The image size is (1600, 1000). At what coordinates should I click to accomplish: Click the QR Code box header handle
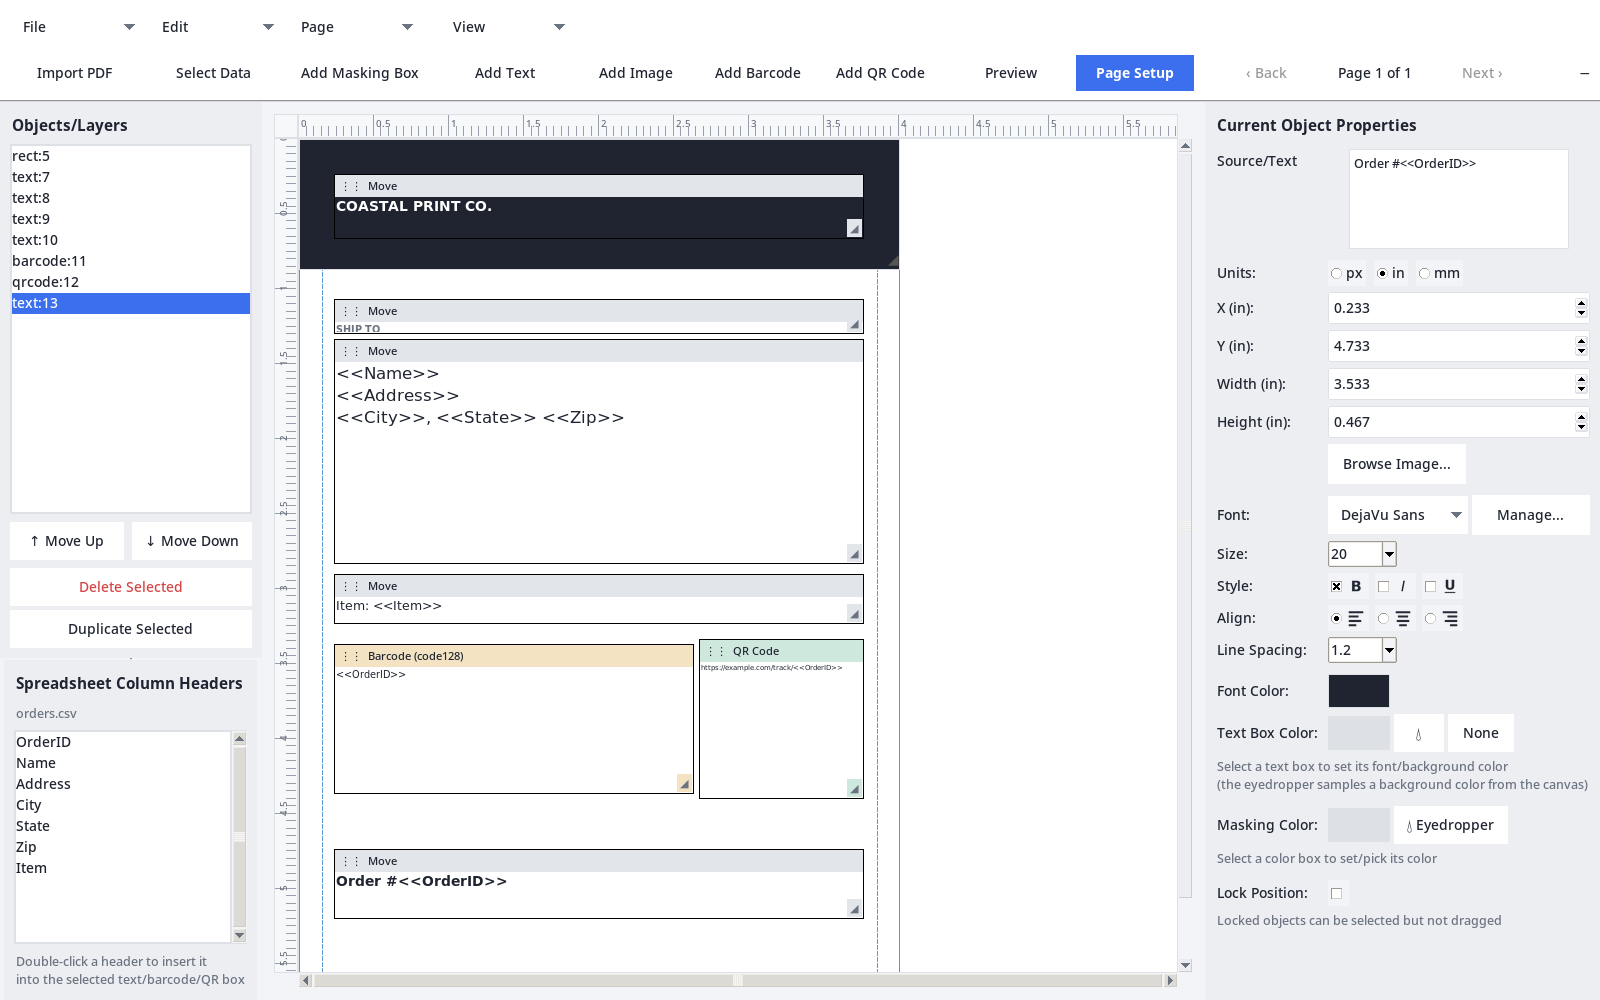(781, 651)
